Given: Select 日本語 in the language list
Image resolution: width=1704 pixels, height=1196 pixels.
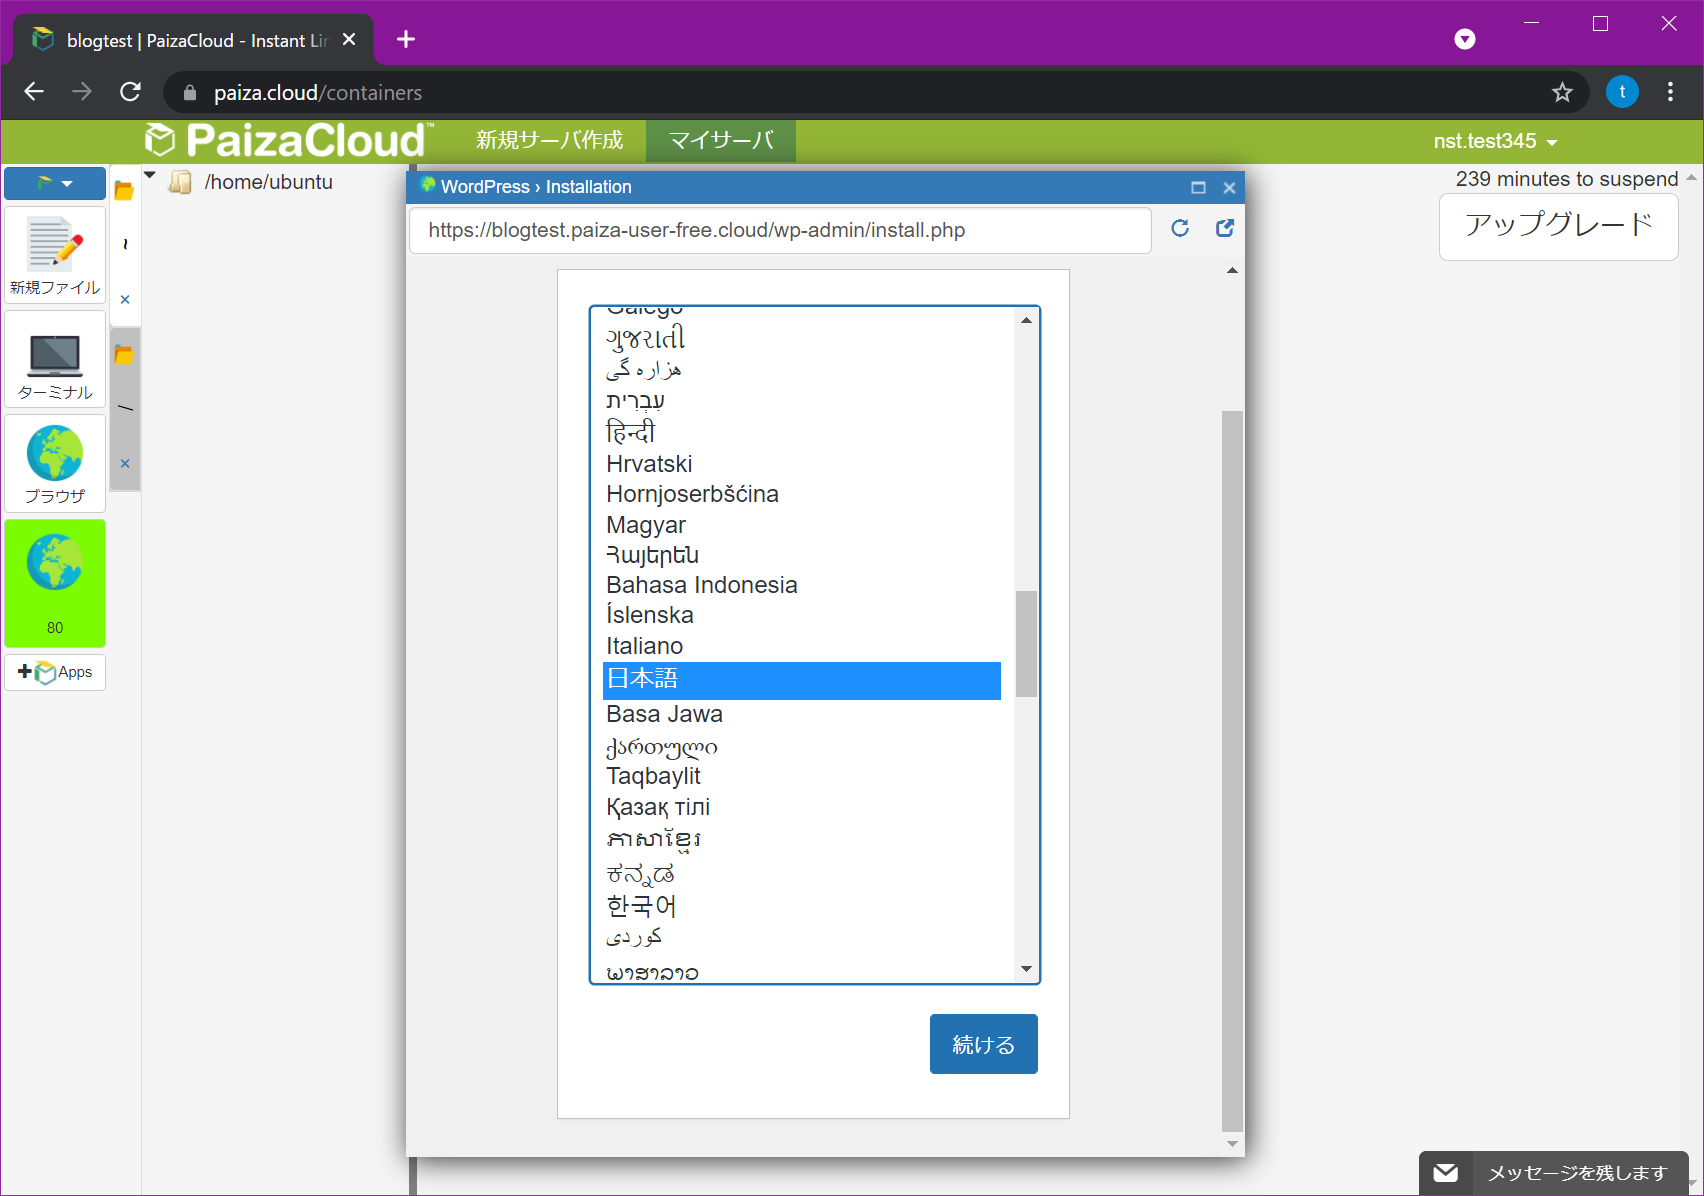Looking at the screenshot, I should coord(802,680).
